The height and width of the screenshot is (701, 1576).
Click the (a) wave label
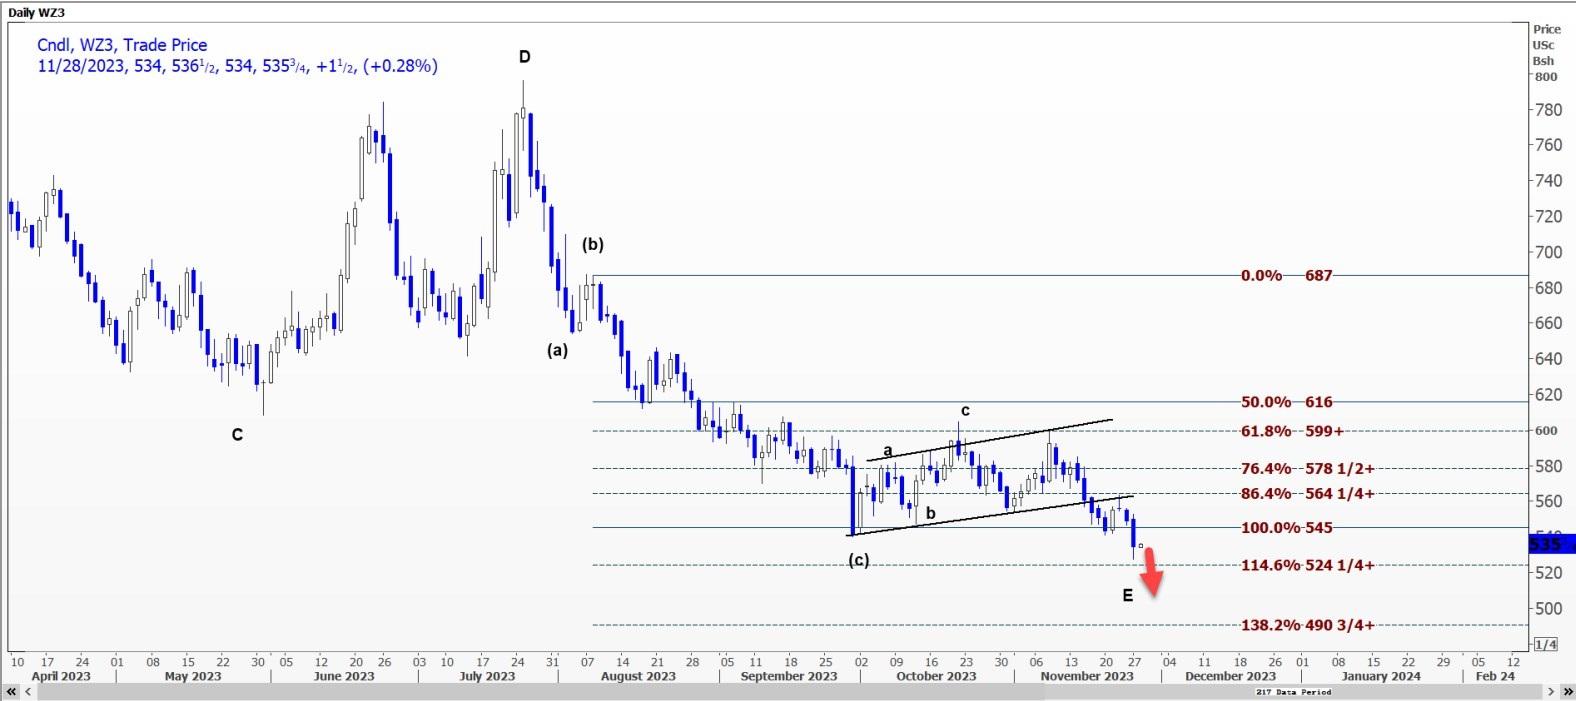(x=557, y=350)
